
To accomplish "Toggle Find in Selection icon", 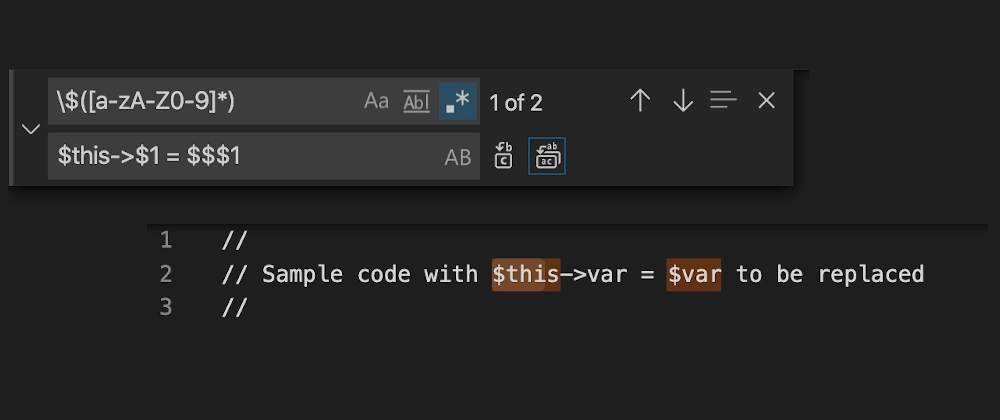I will click(723, 100).
